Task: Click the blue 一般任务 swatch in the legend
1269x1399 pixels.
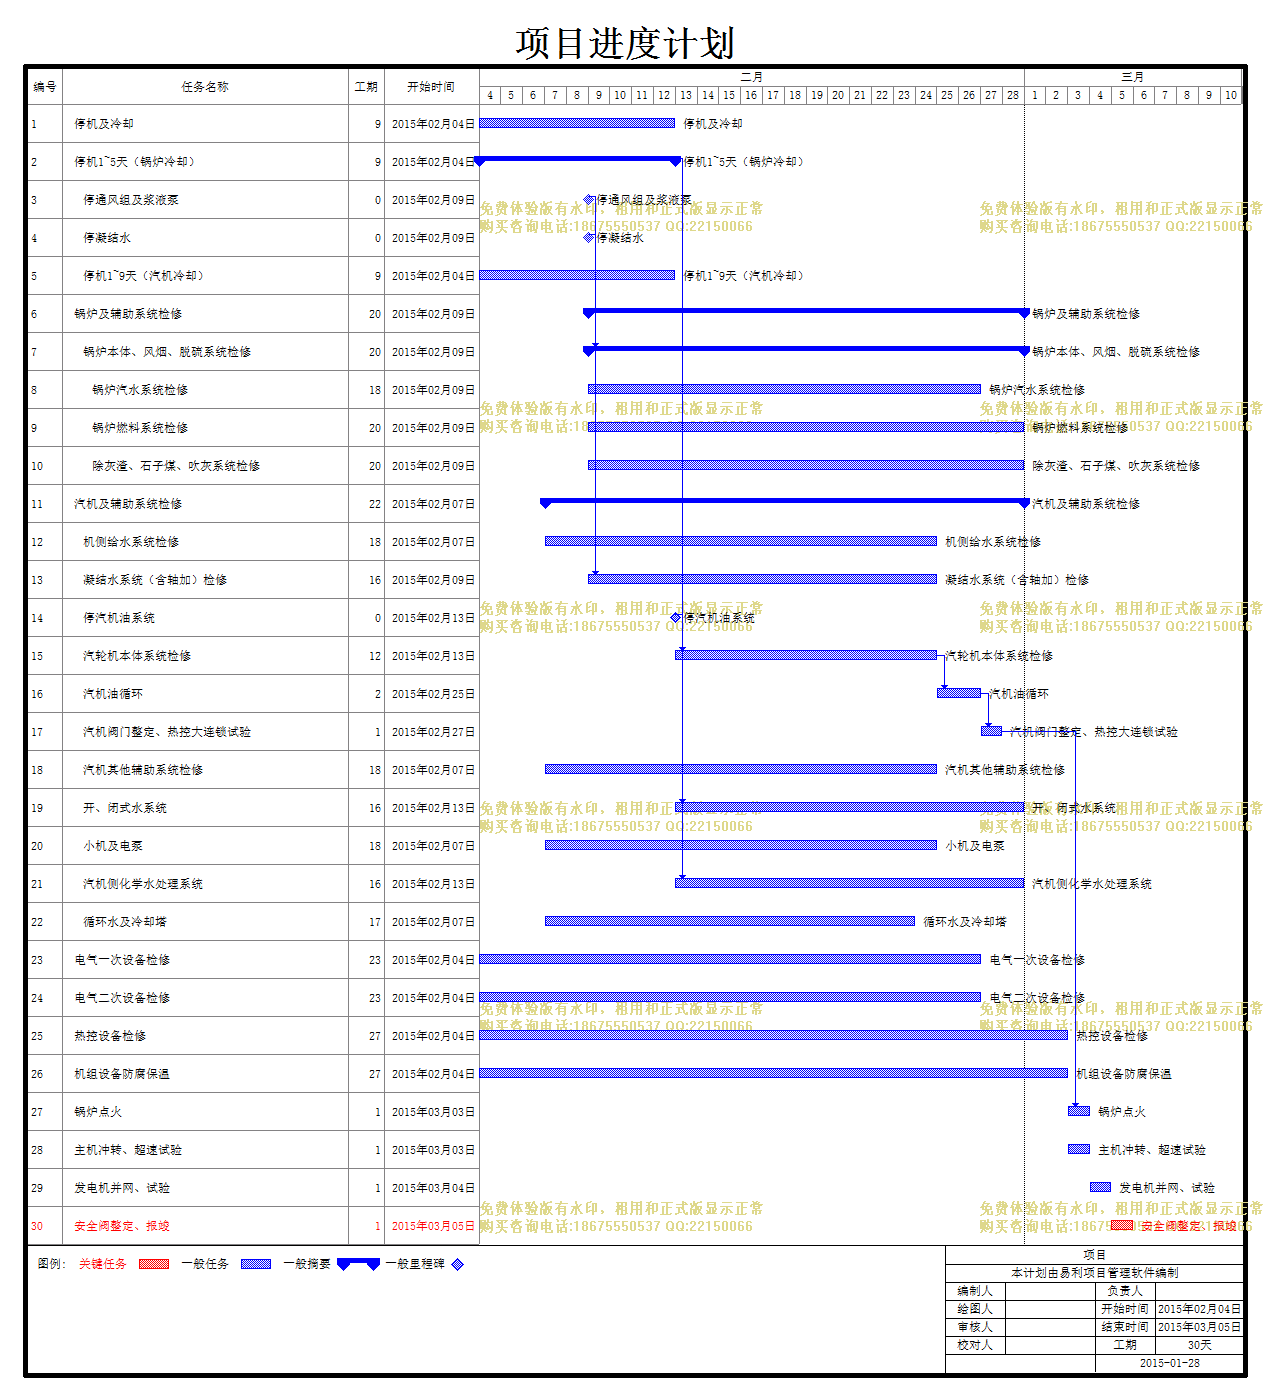Action: point(256,1264)
